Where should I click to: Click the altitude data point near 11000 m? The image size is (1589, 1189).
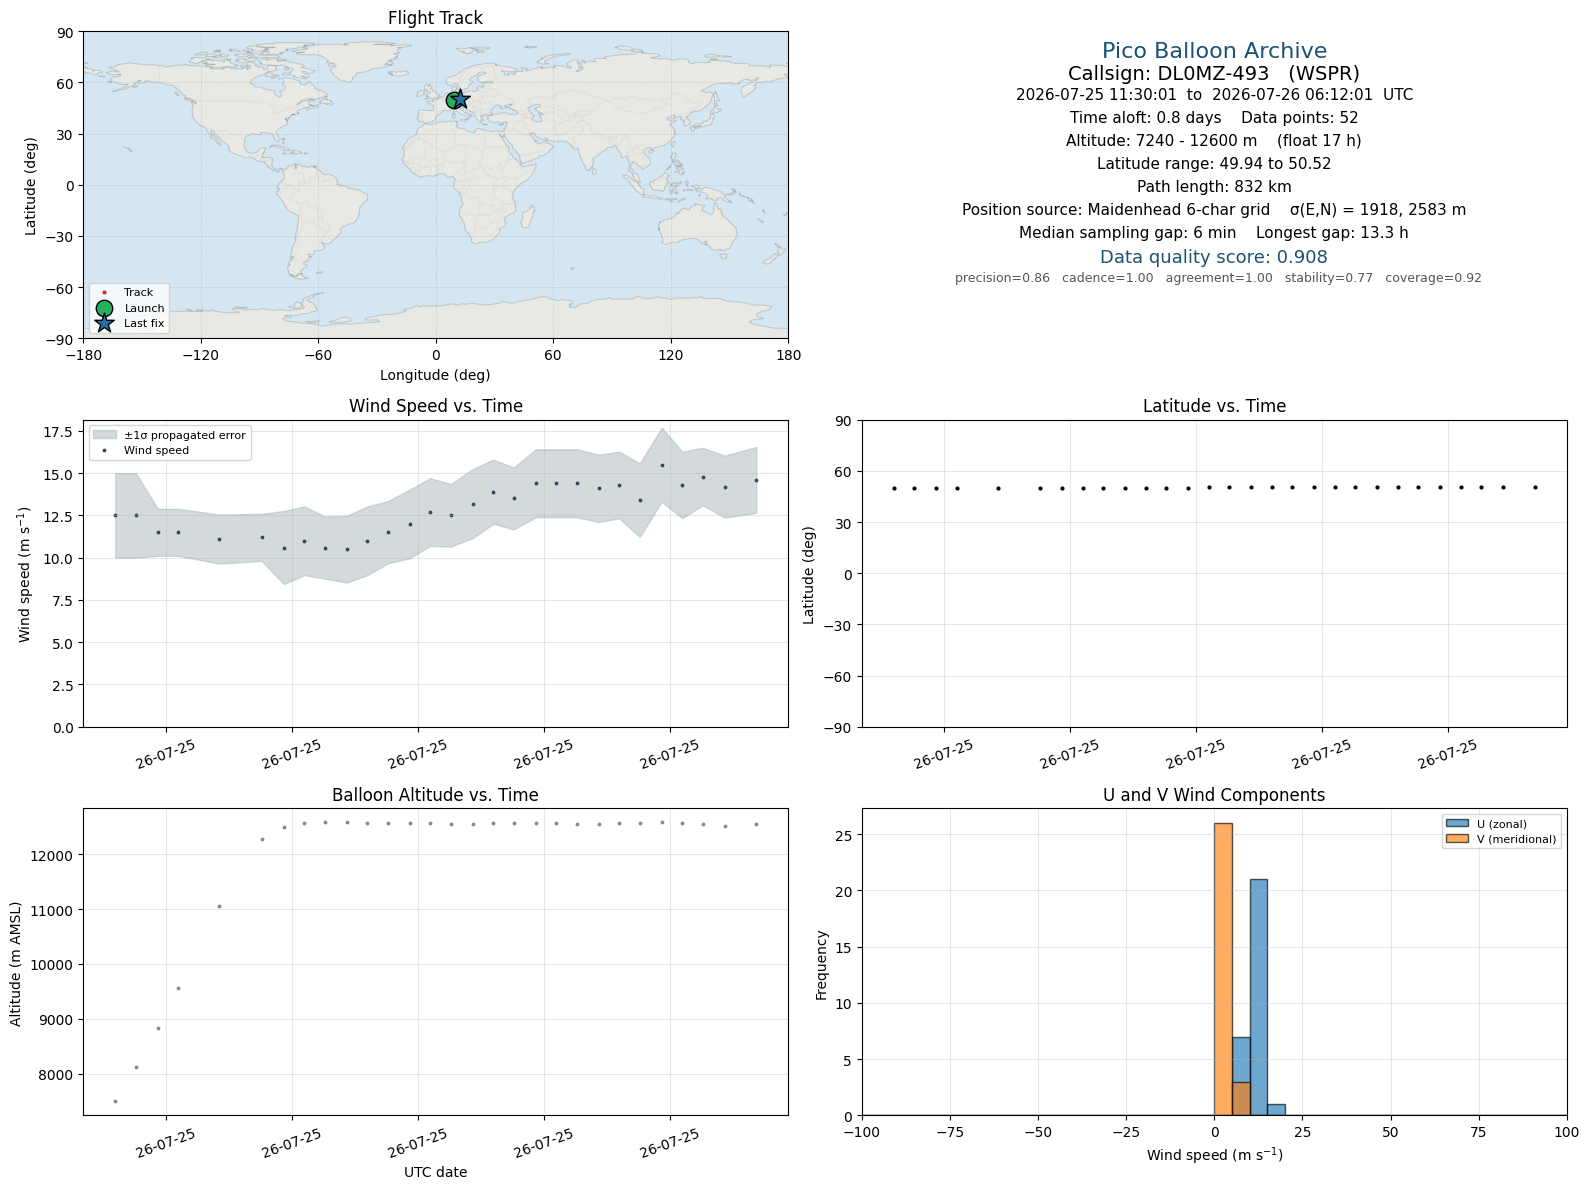point(219,906)
